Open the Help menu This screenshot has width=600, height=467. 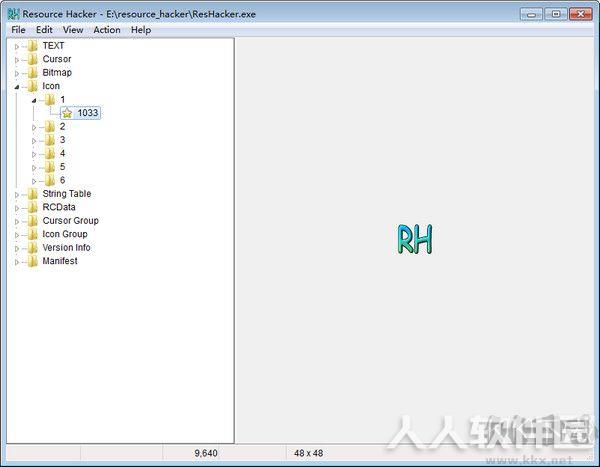[x=141, y=30]
